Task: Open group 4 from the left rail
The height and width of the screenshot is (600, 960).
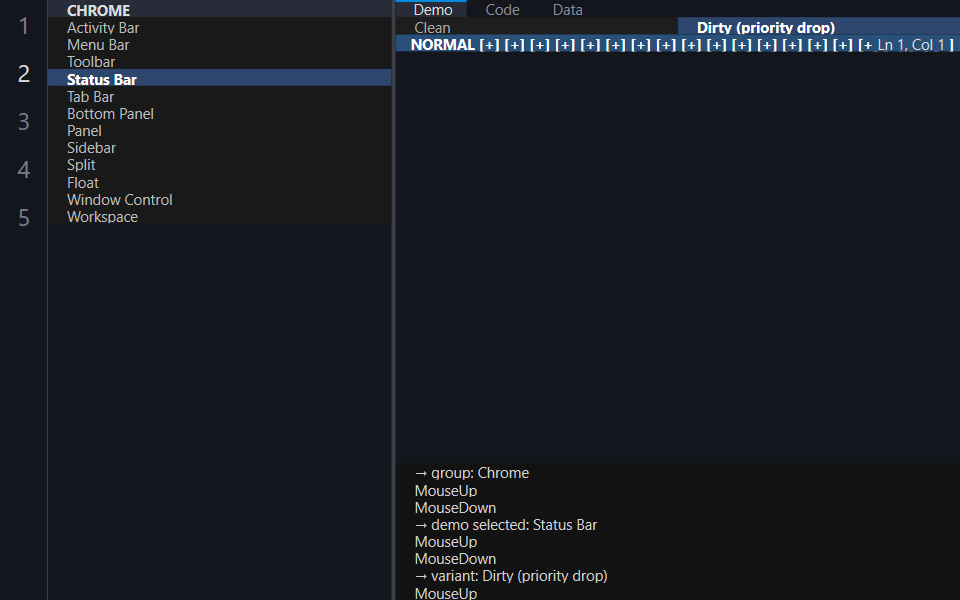Action: [x=23, y=169]
